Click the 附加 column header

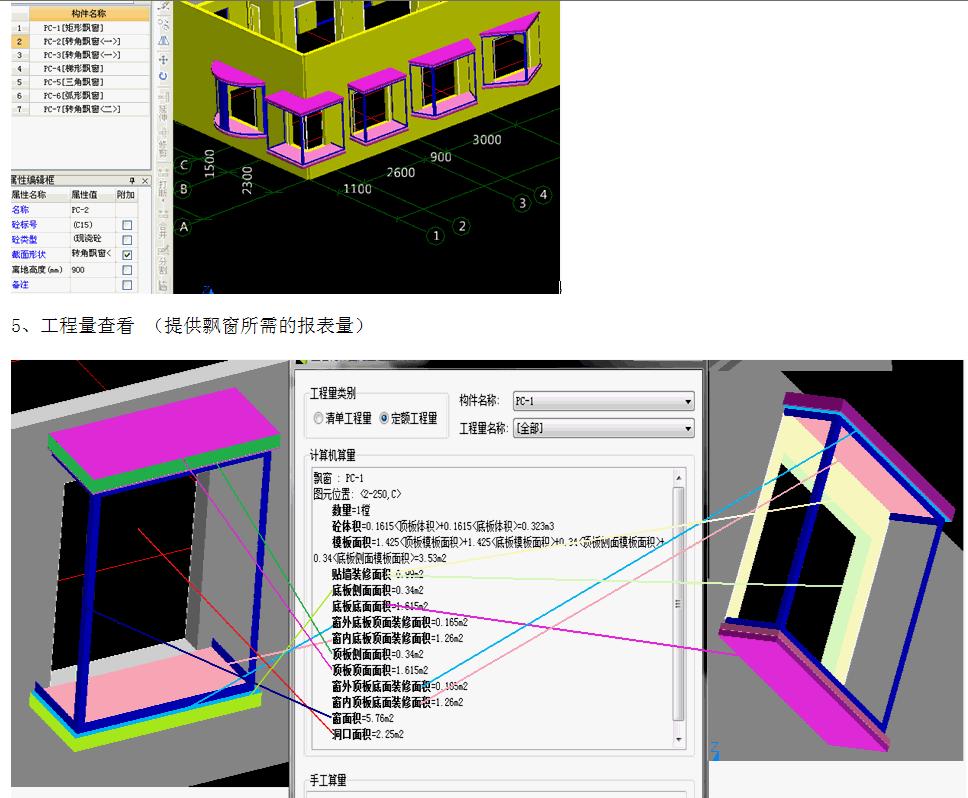126,195
